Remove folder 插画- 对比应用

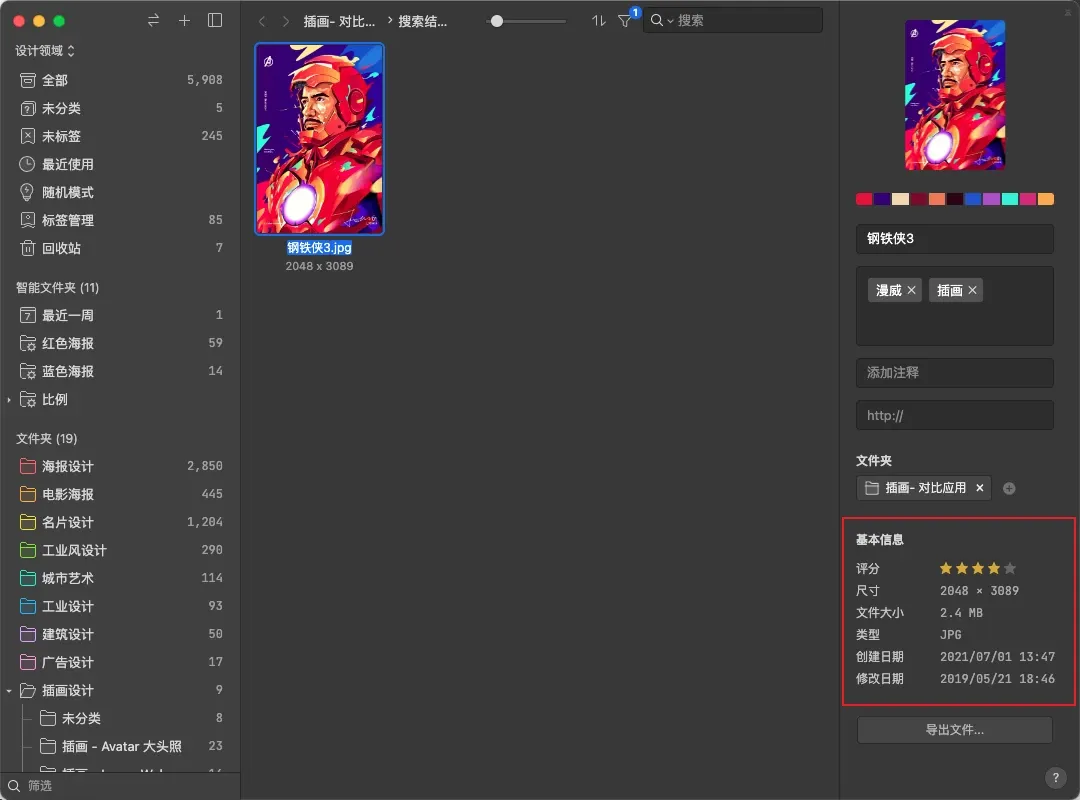[979, 488]
